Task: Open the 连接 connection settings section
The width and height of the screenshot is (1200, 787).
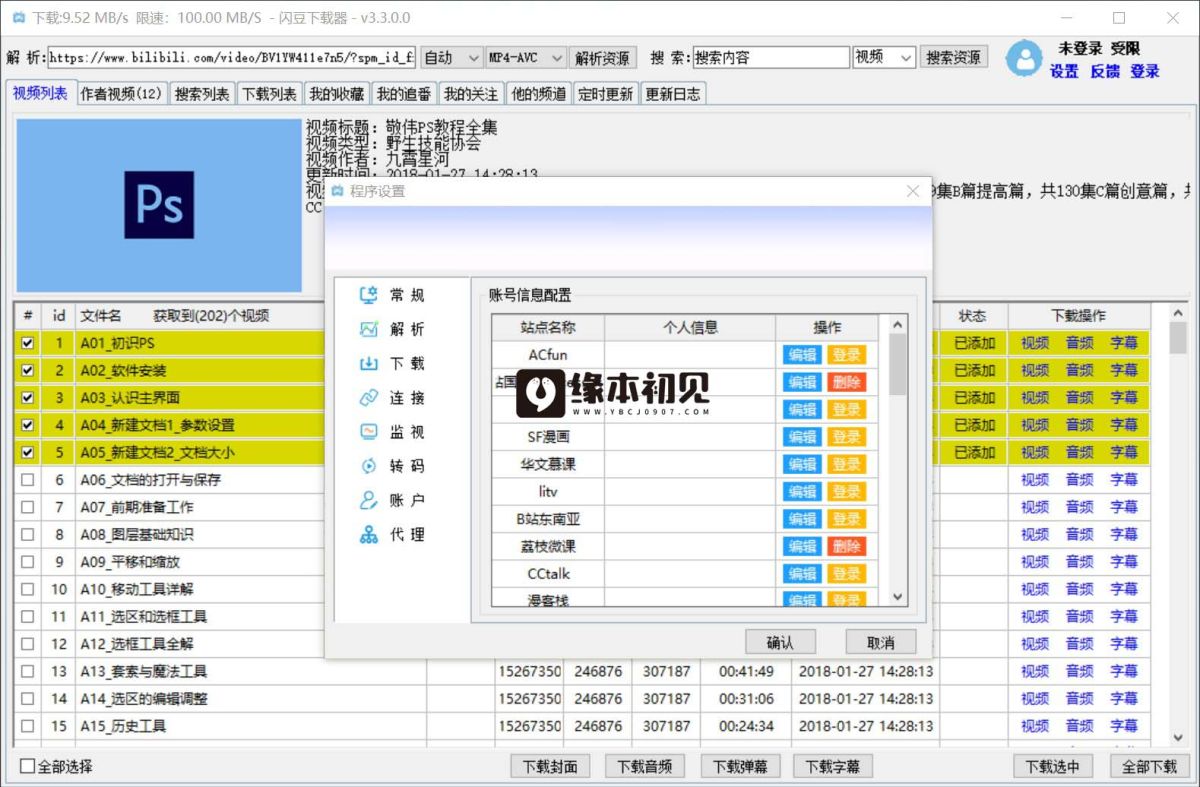Action: 392,398
